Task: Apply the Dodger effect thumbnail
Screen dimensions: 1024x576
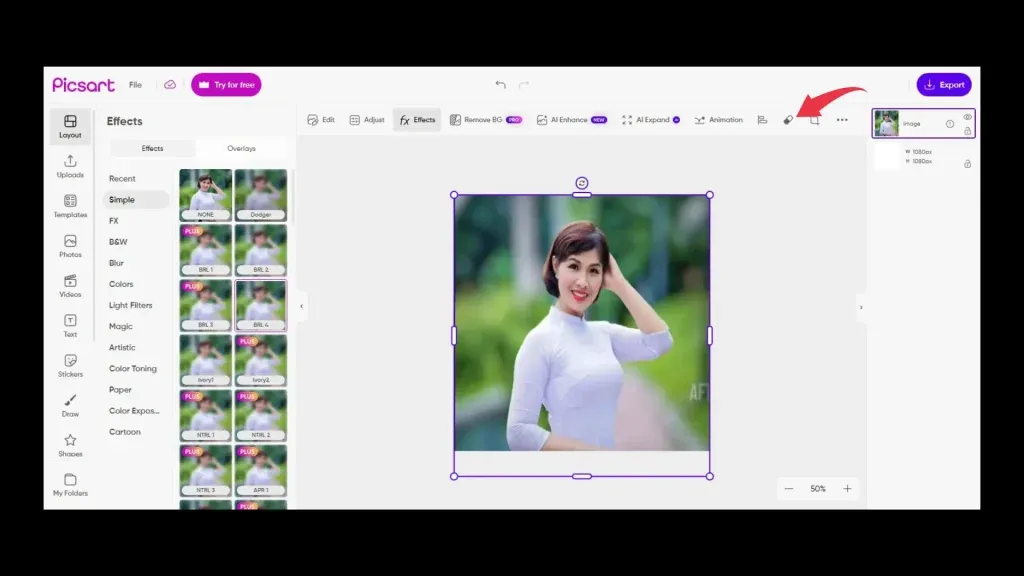Action: (x=261, y=195)
